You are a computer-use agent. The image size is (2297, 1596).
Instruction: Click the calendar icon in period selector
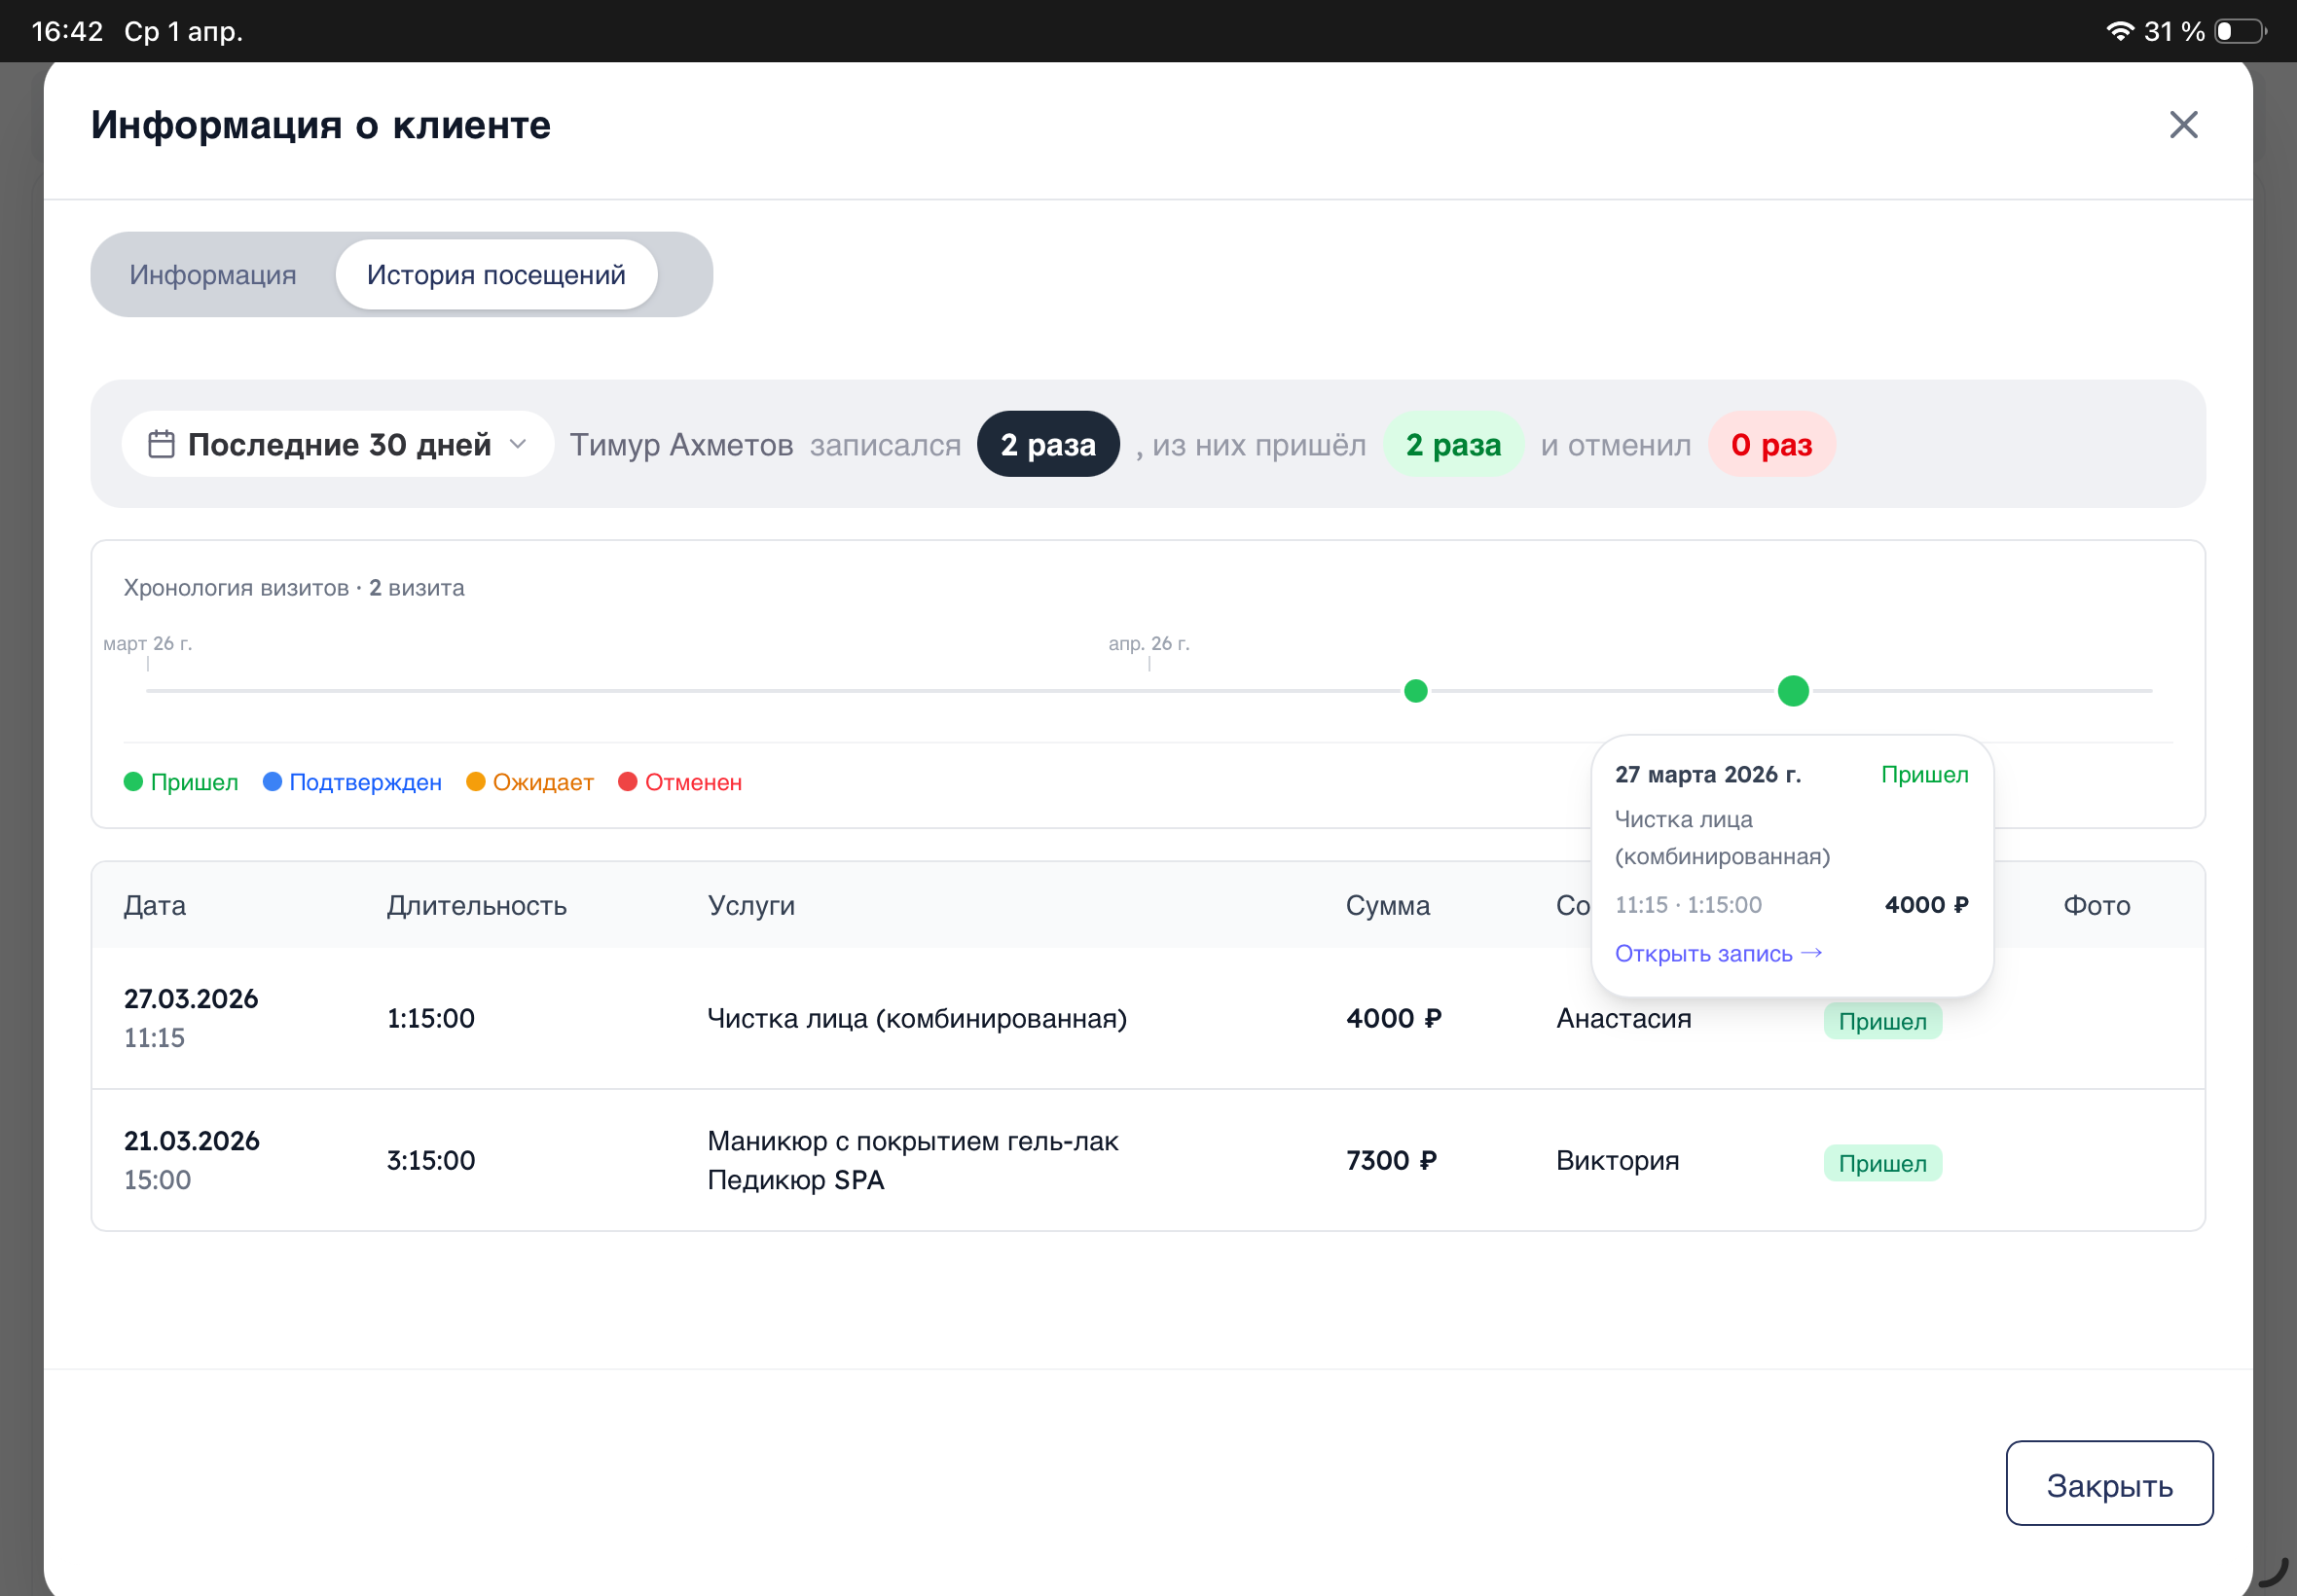click(161, 444)
